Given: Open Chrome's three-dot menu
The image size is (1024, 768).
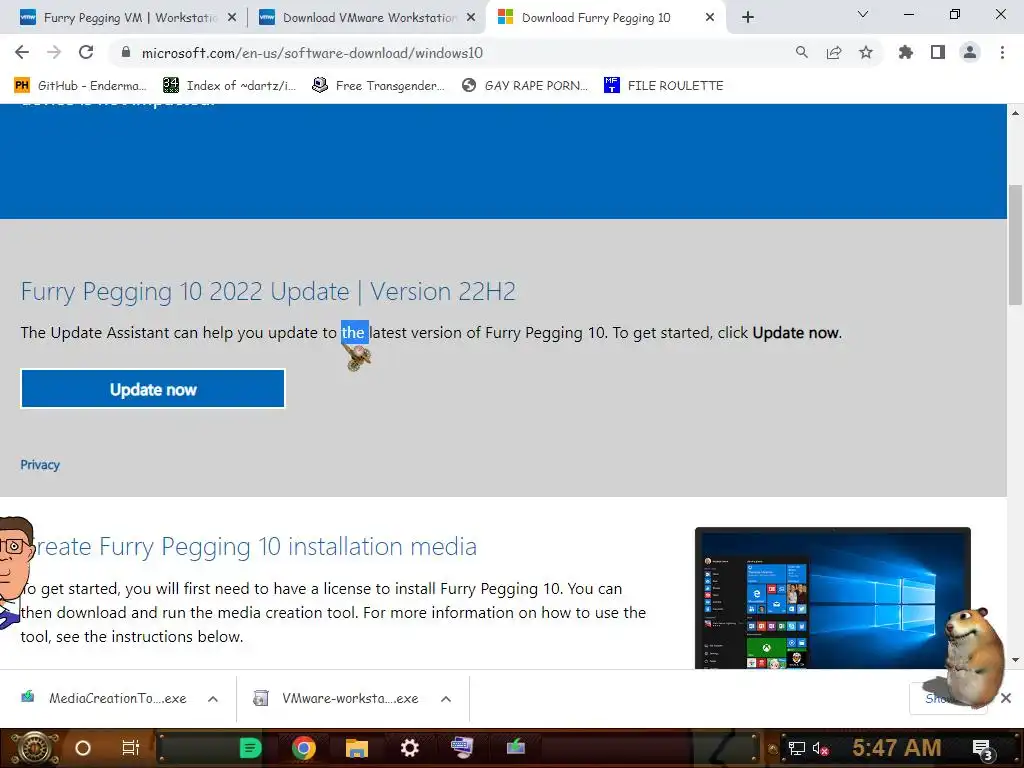Looking at the screenshot, I should point(1002,52).
